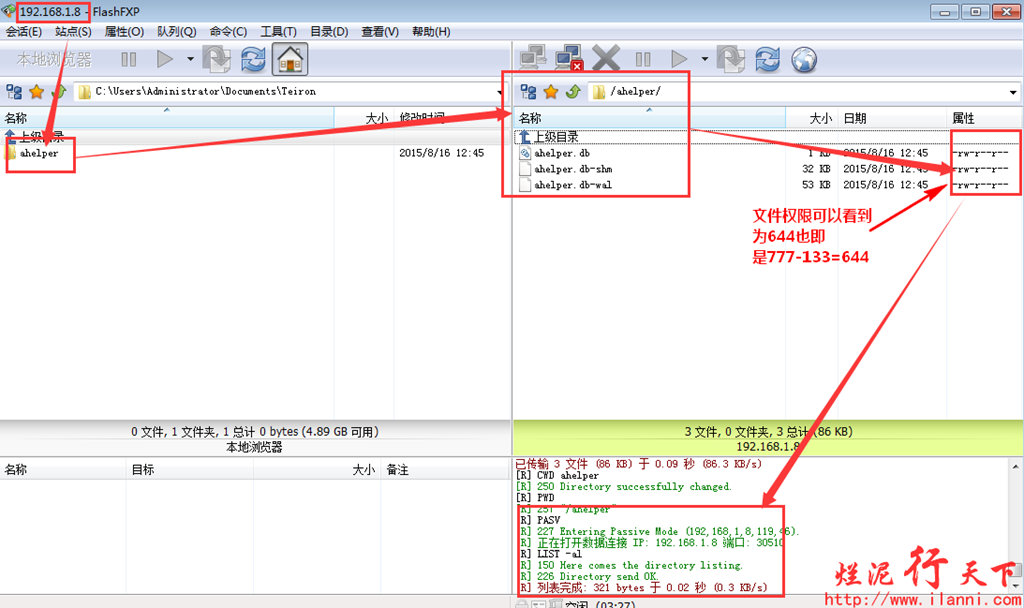Screen dimensions: 1024x608
Task: Click the remote Abort (X) icon
Action: coord(606,59)
